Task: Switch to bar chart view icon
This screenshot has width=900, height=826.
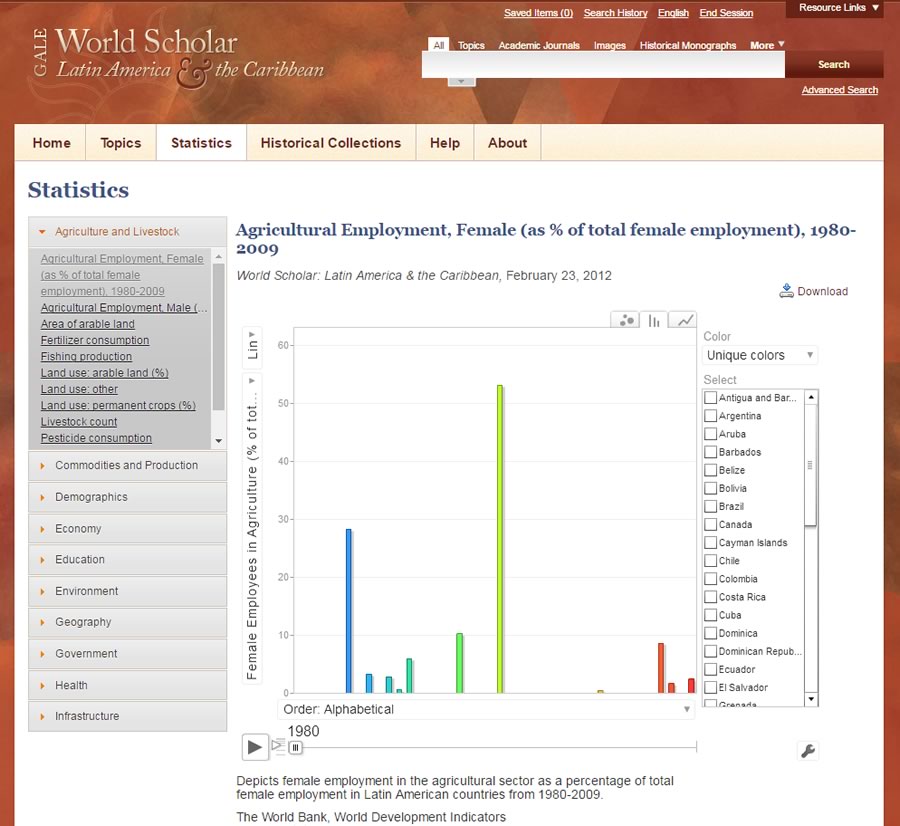Action: [x=654, y=320]
